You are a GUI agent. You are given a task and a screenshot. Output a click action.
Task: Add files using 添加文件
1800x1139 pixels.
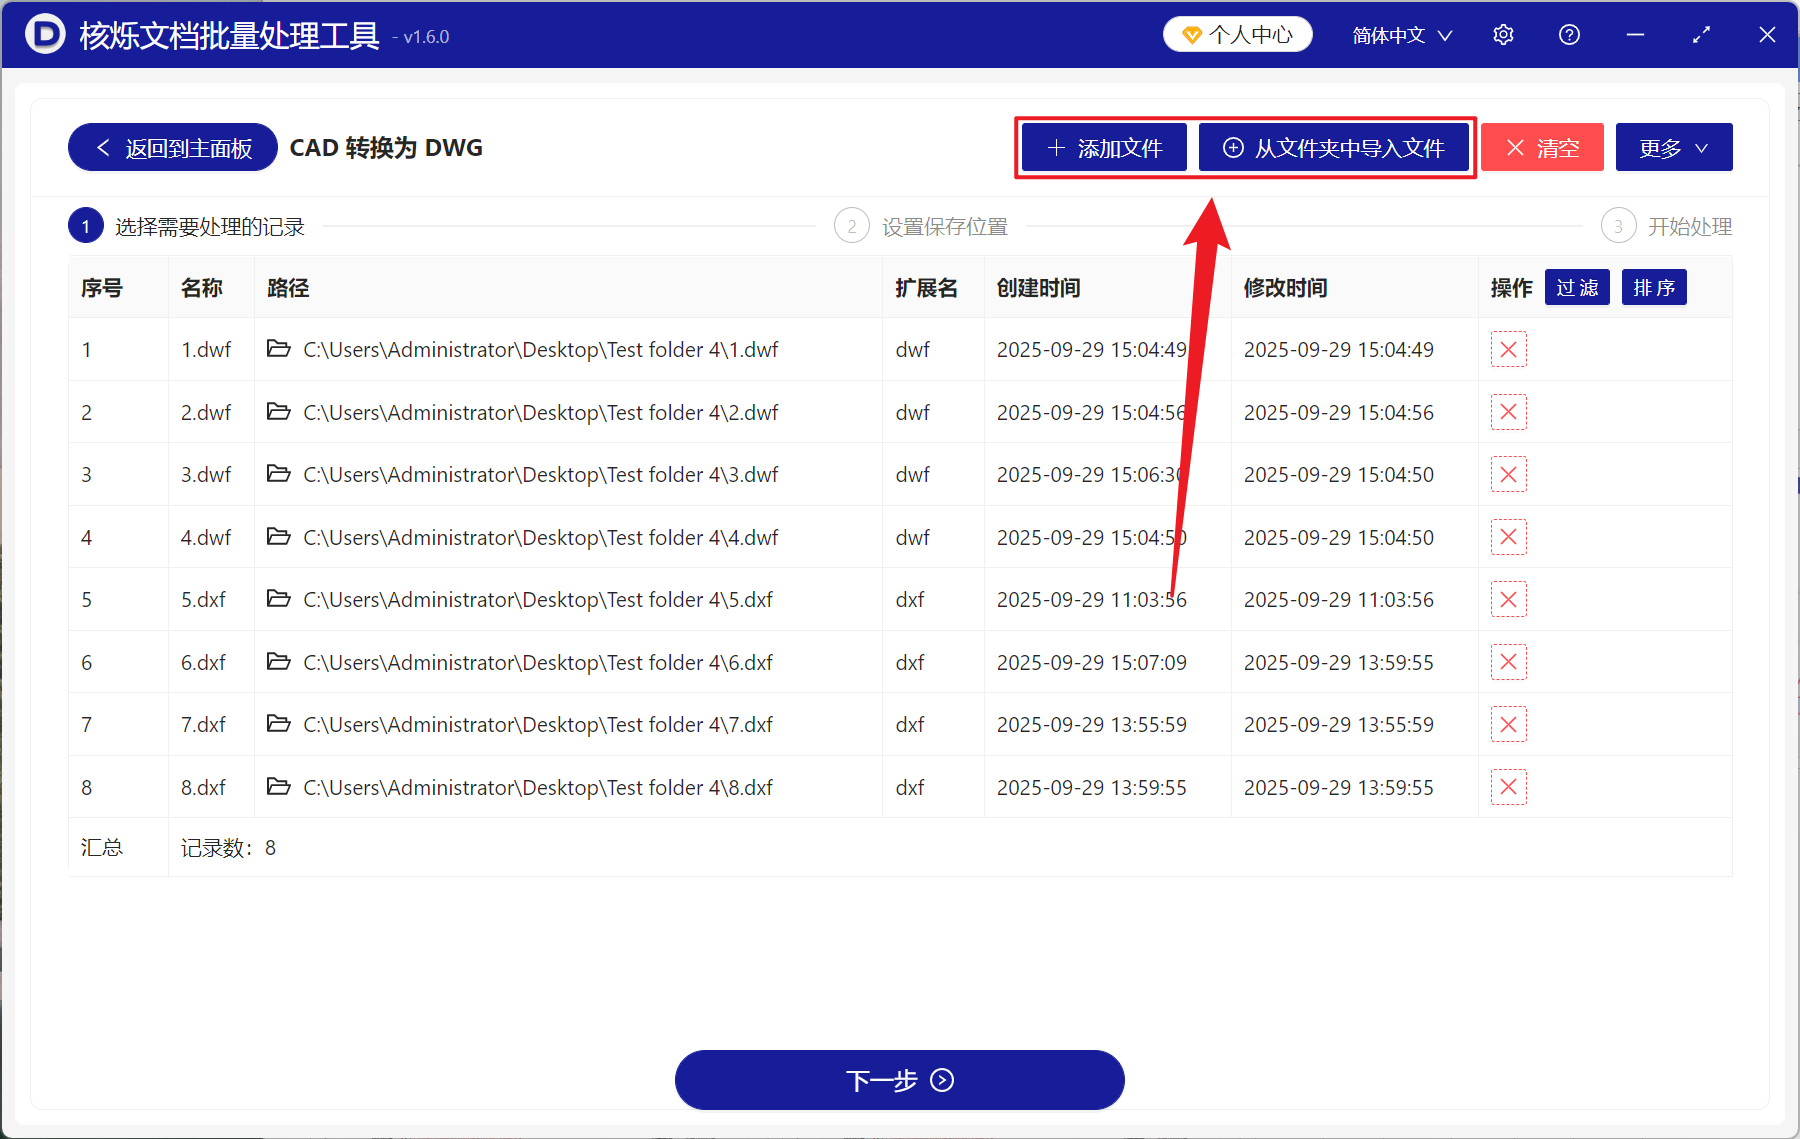pyautogui.click(x=1103, y=147)
